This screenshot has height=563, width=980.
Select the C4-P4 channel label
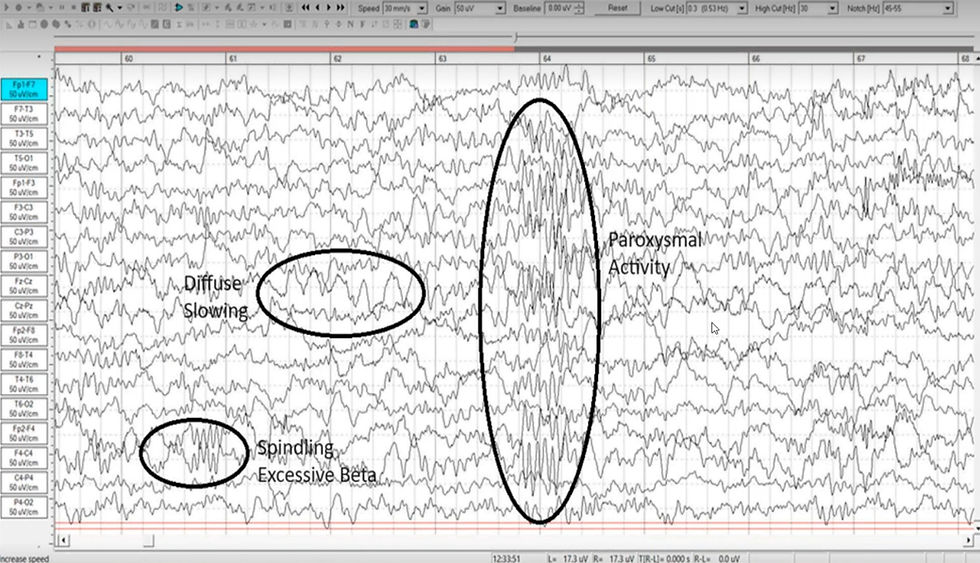click(x=24, y=482)
